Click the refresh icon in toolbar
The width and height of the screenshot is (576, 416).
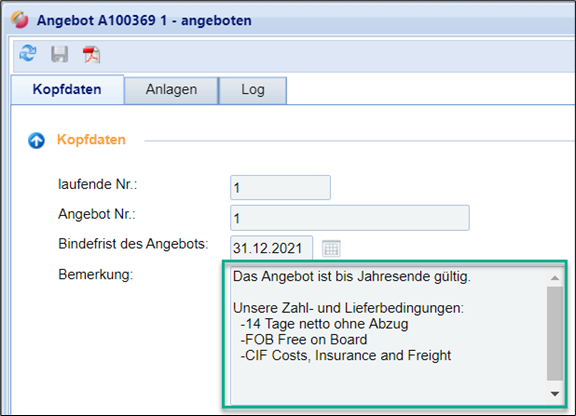(x=28, y=54)
